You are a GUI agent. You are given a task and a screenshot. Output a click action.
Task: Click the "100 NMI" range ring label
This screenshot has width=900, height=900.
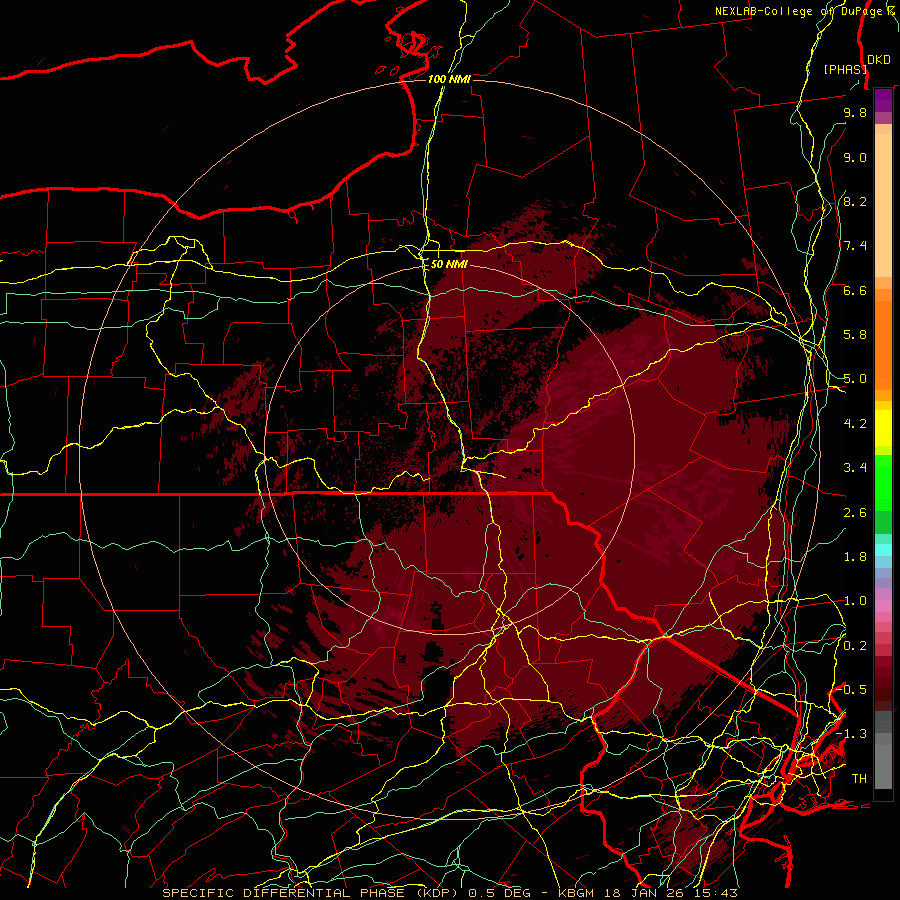point(449,79)
